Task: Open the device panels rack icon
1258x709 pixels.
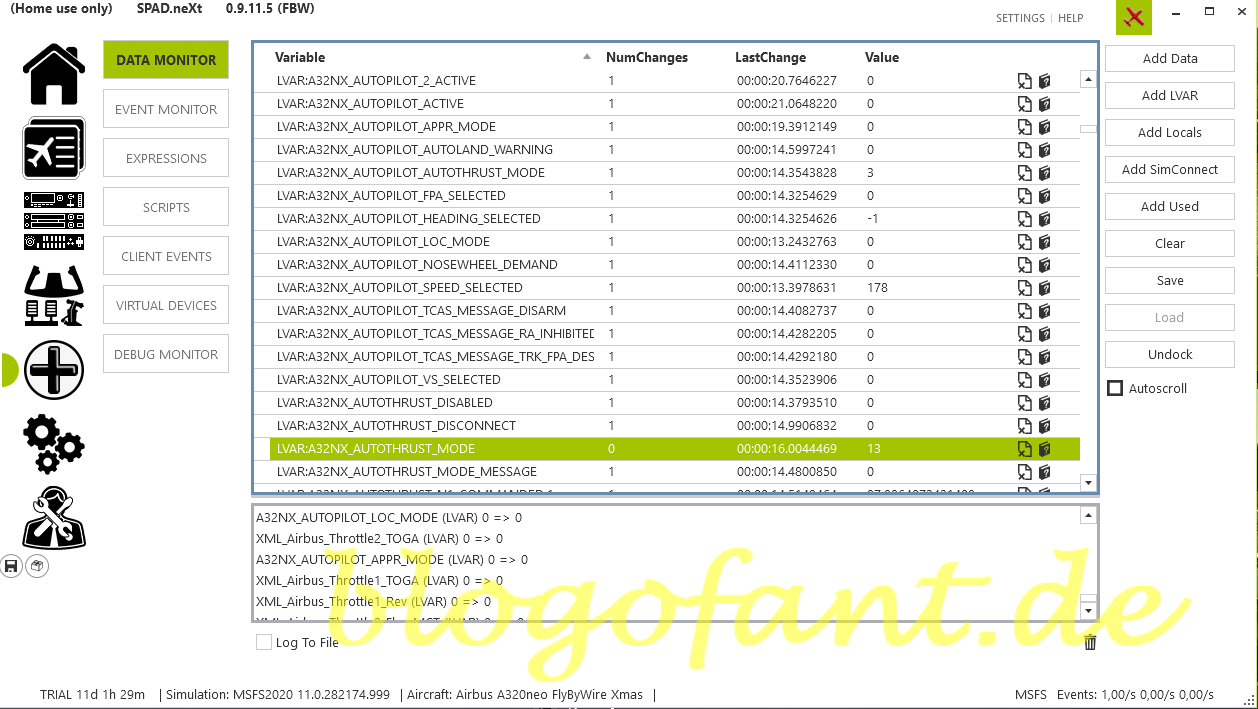Action: 53,221
